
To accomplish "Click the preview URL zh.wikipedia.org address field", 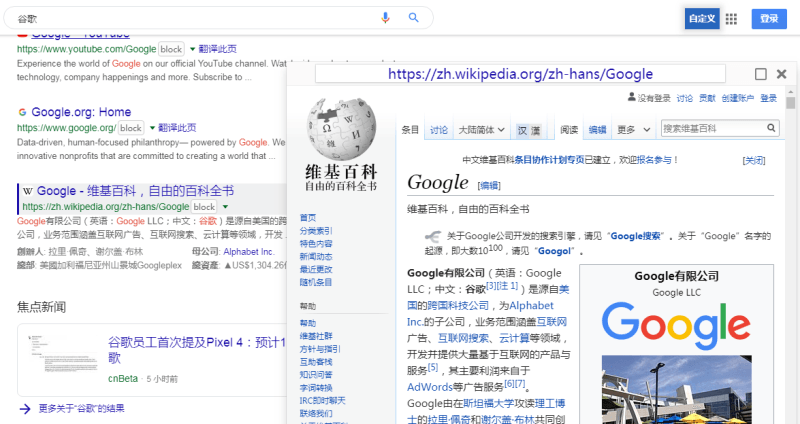I will tap(520, 74).
